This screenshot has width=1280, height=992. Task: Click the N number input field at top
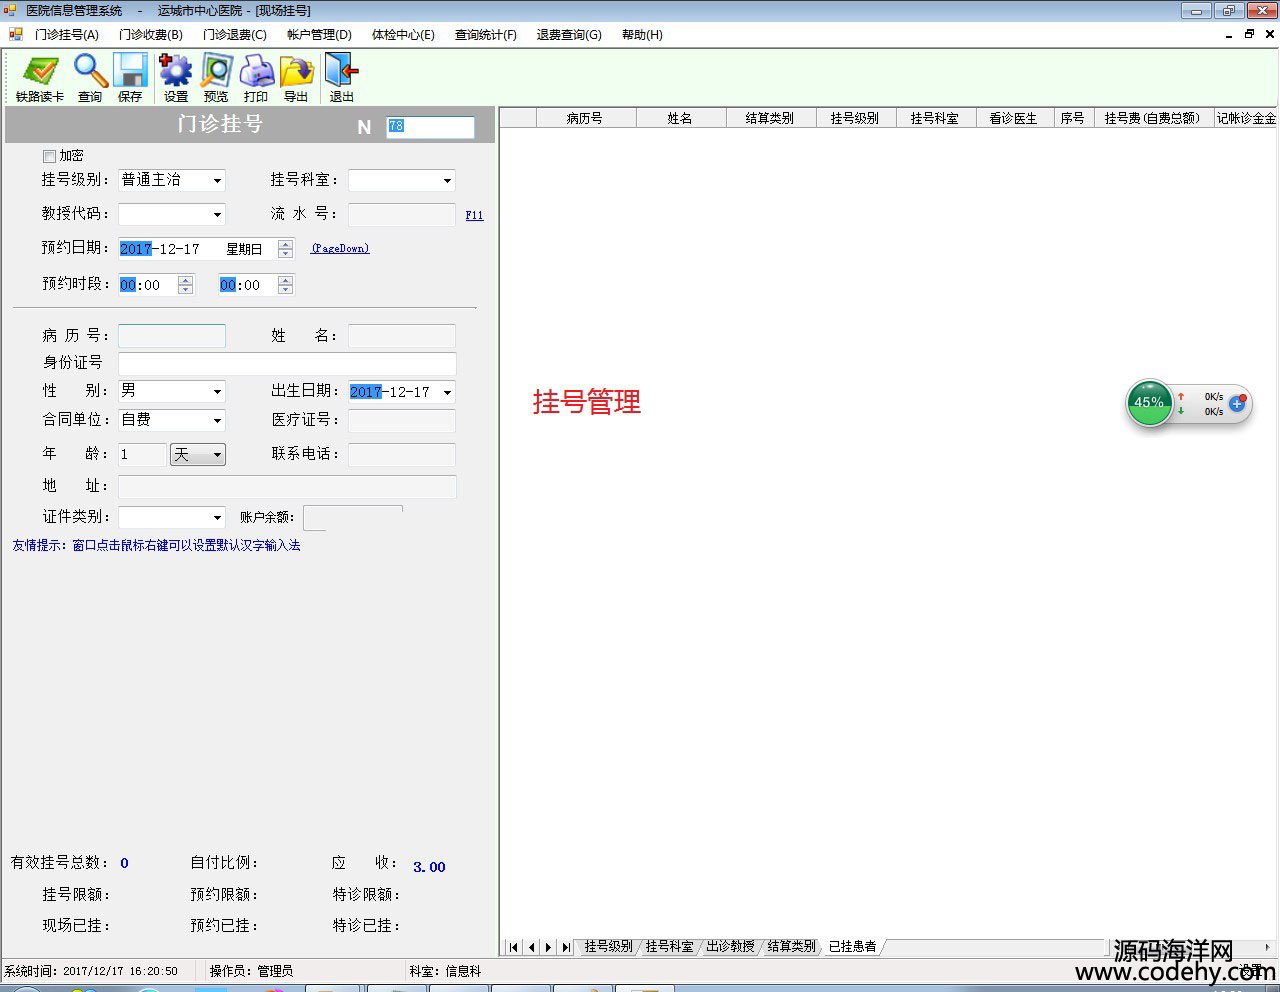pos(430,127)
